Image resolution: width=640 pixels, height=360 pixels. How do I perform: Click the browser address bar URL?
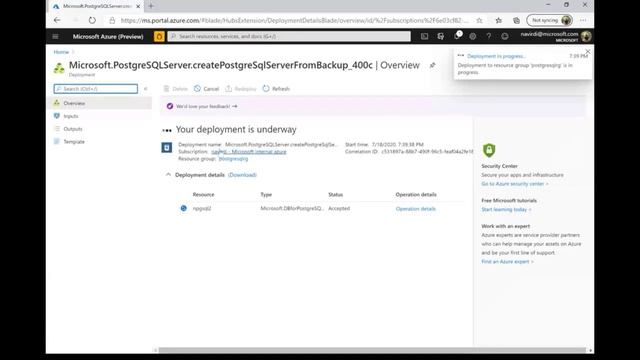click(294, 20)
